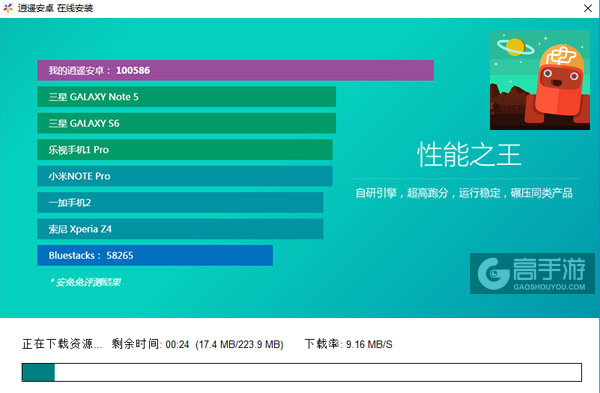Select the 三星 GALAXY Note 5 bar

click(186, 97)
